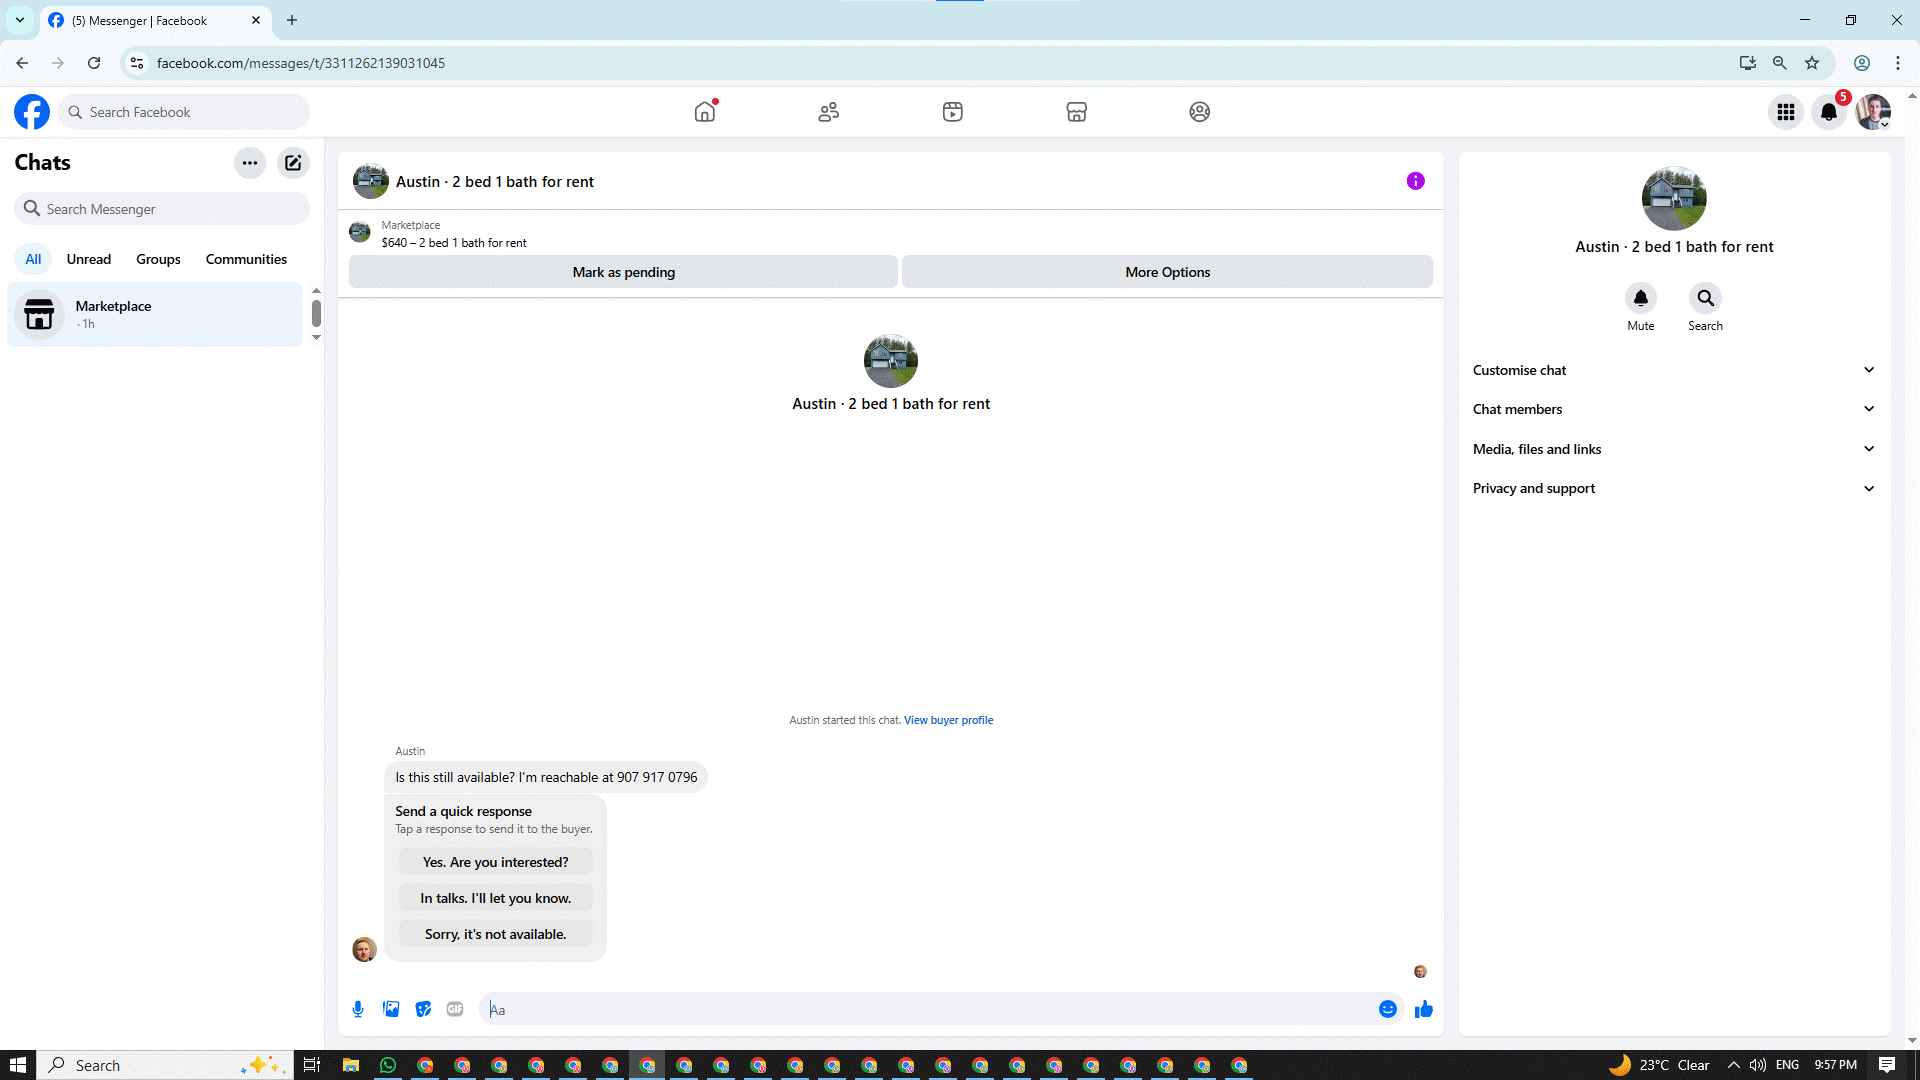Expand Chat members section

point(1674,409)
